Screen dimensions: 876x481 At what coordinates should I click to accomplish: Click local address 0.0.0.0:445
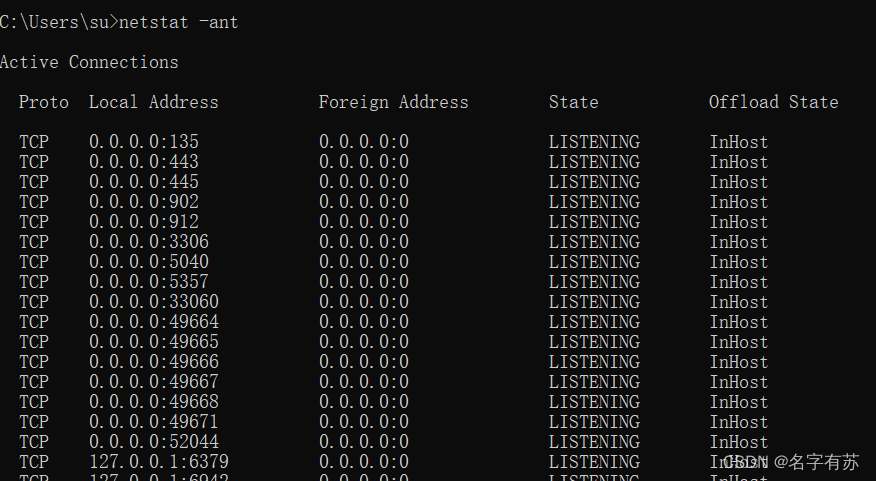point(144,182)
